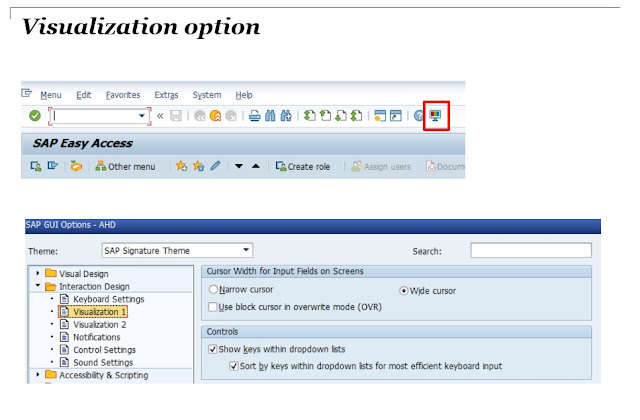Image resolution: width=640 pixels, height=420 pixels.
Task: Click the Move Favorites Down arrow
Action: [239, 166]
